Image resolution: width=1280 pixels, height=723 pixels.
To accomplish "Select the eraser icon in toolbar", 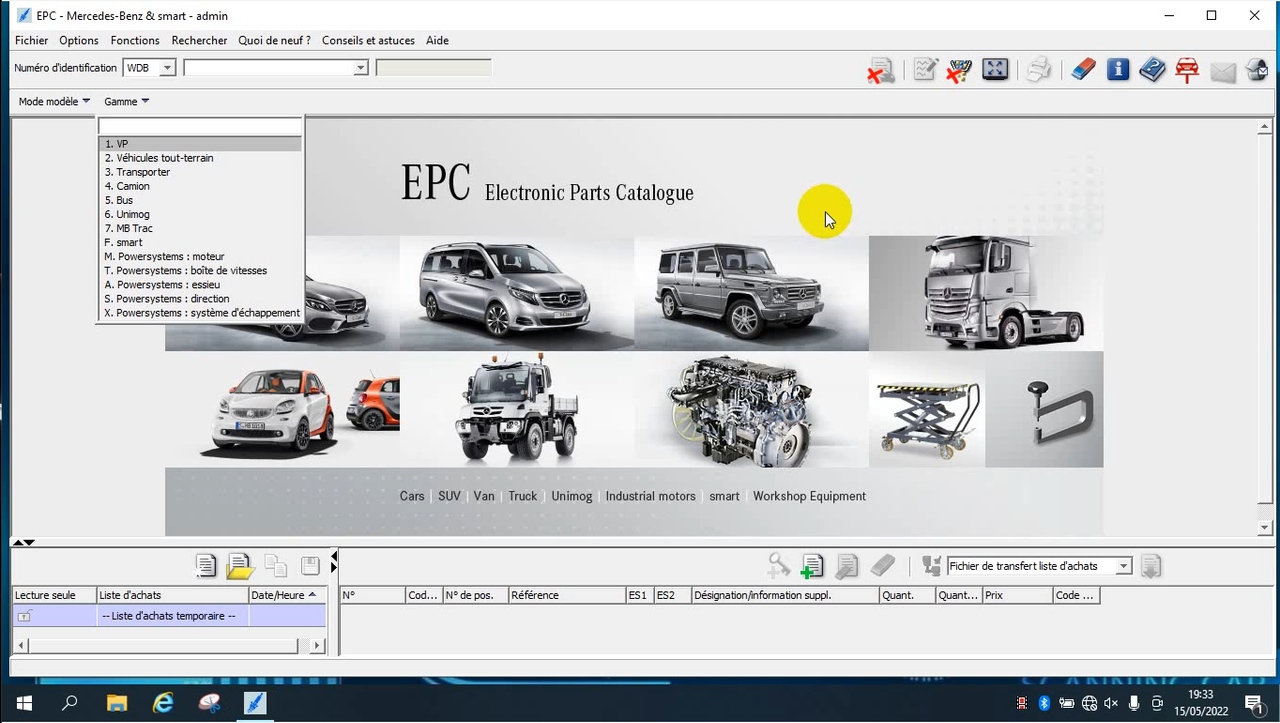I will (x=1083, y=70).
